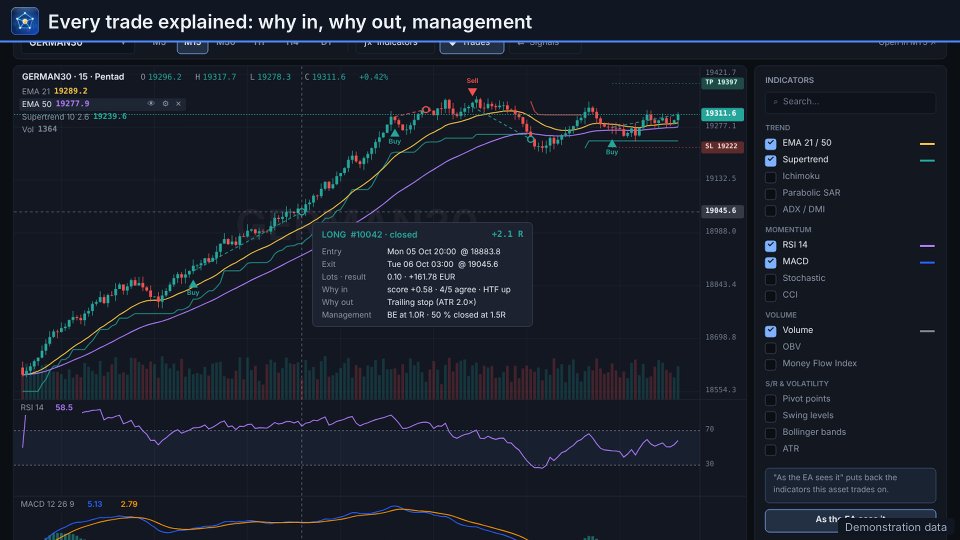Uncheck the MACD indicator
Image resolution: width=960 pixels, height=540 pixels.
tap(771, 262)
